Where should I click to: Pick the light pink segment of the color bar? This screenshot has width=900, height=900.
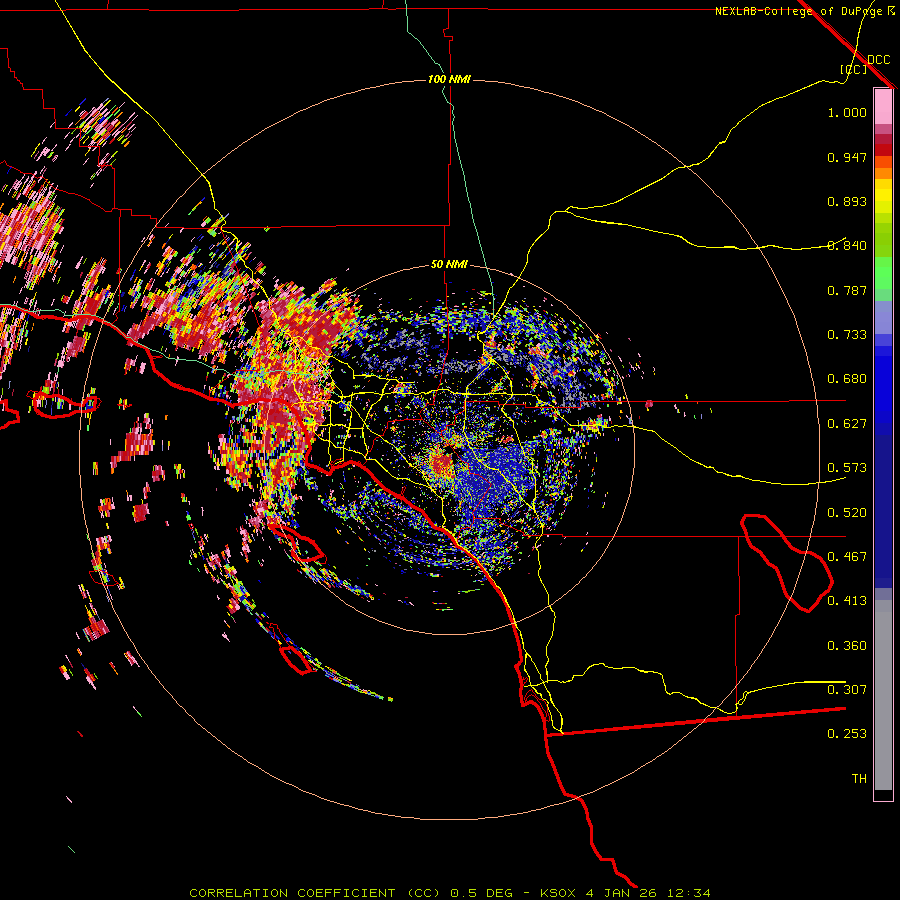pyautogui.click(x=883, y=106)
